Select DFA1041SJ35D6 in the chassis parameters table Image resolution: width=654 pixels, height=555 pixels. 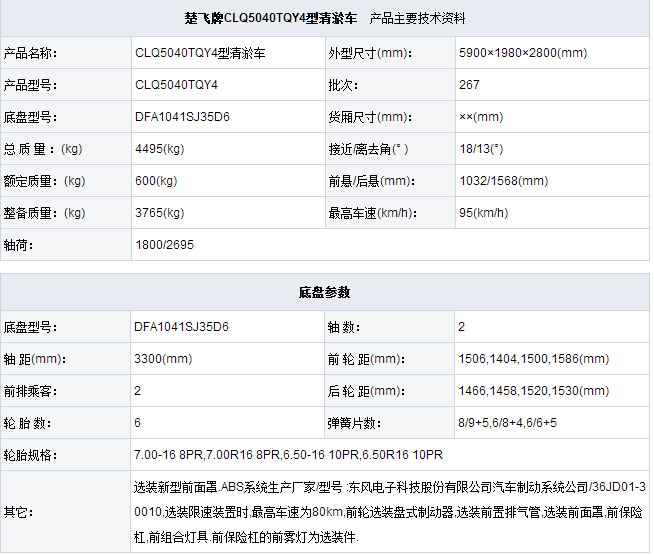tap(181, 327)
